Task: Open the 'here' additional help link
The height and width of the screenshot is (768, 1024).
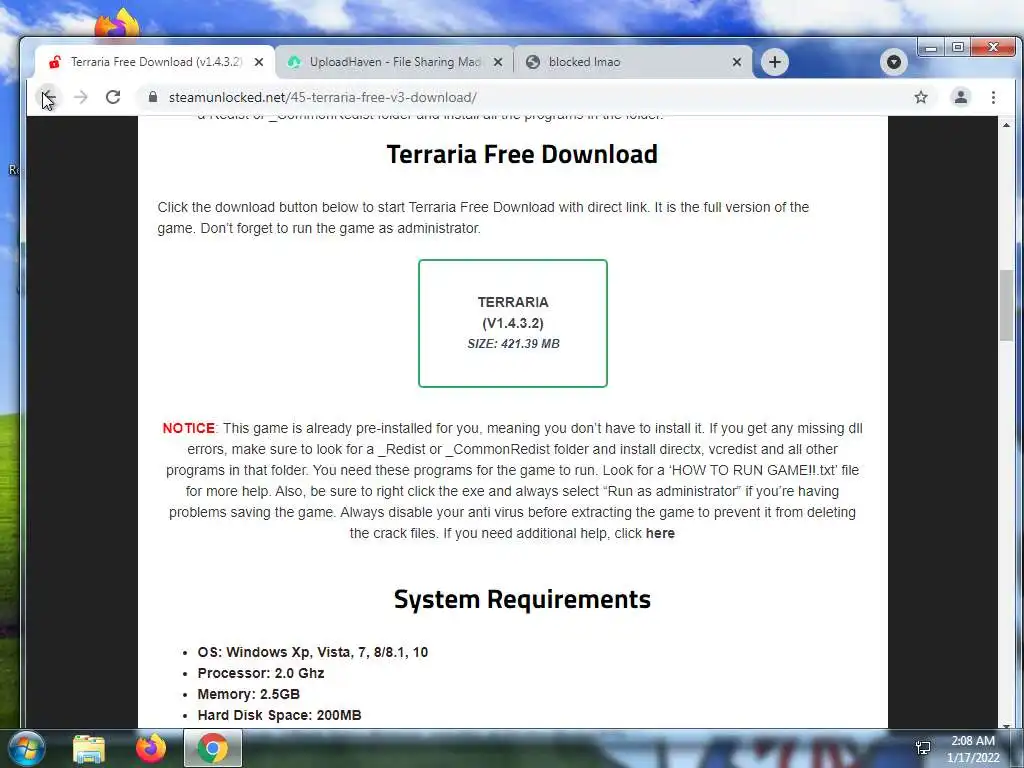Action: click(x=660, y=534)
